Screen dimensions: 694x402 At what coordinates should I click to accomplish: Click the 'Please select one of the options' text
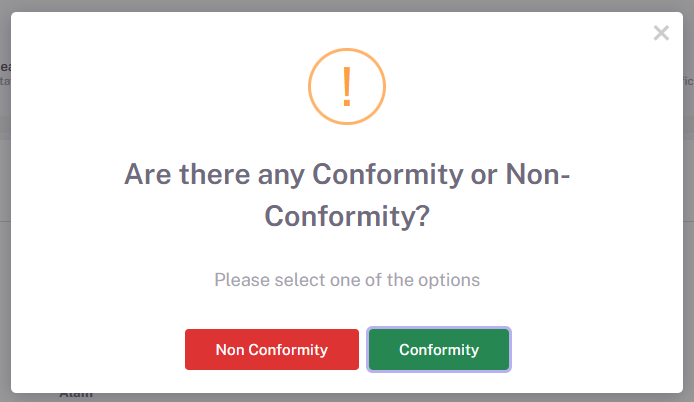click(347, 280)
